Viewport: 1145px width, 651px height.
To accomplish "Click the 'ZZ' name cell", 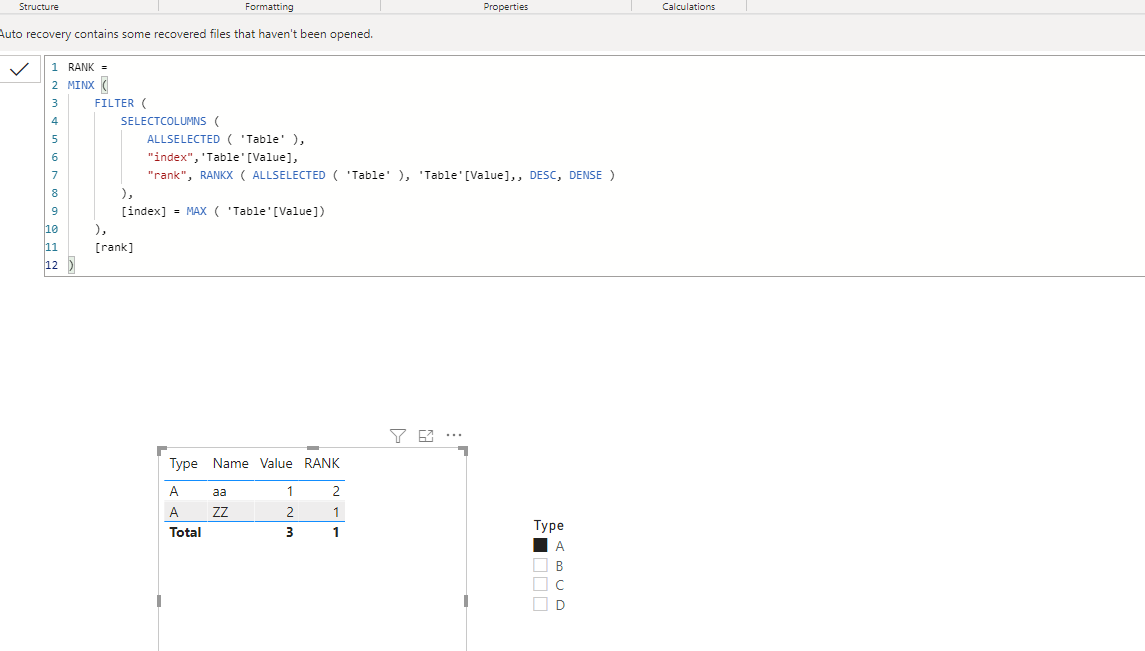I will pos(221,512).
